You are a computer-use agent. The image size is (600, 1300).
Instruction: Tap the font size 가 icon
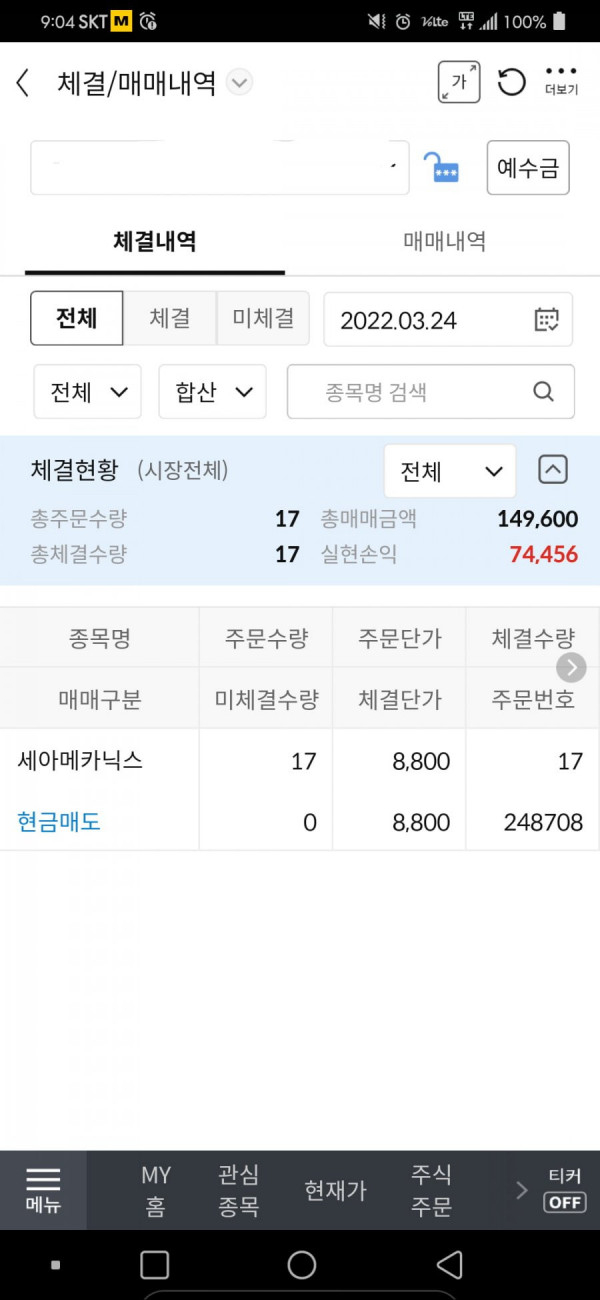pos(459,83)
